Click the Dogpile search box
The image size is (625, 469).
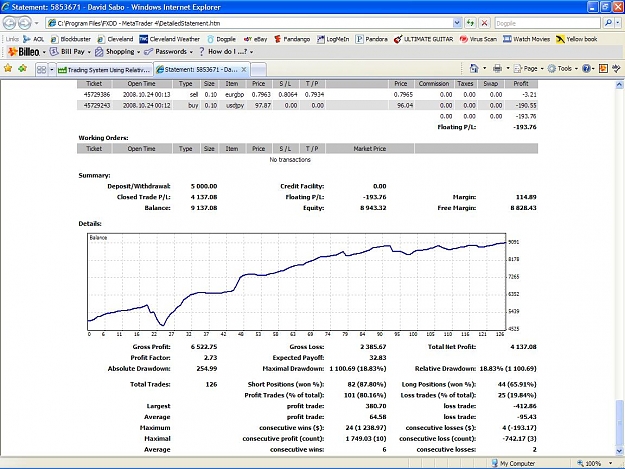[547, 23]
